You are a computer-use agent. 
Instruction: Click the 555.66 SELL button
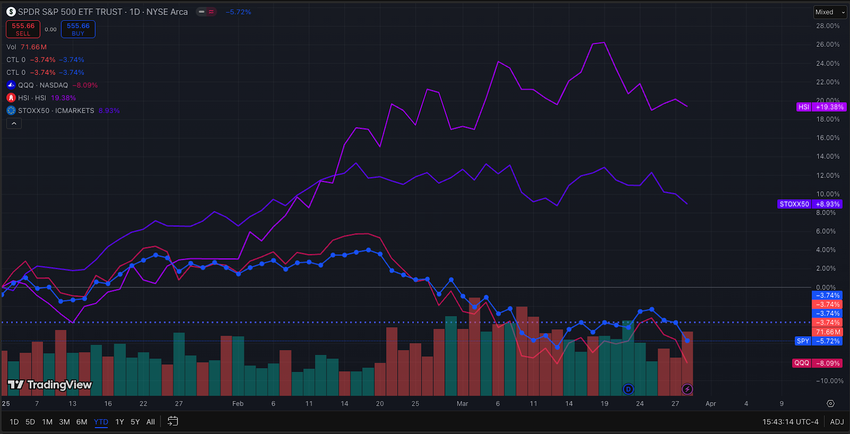click(23, 29)
